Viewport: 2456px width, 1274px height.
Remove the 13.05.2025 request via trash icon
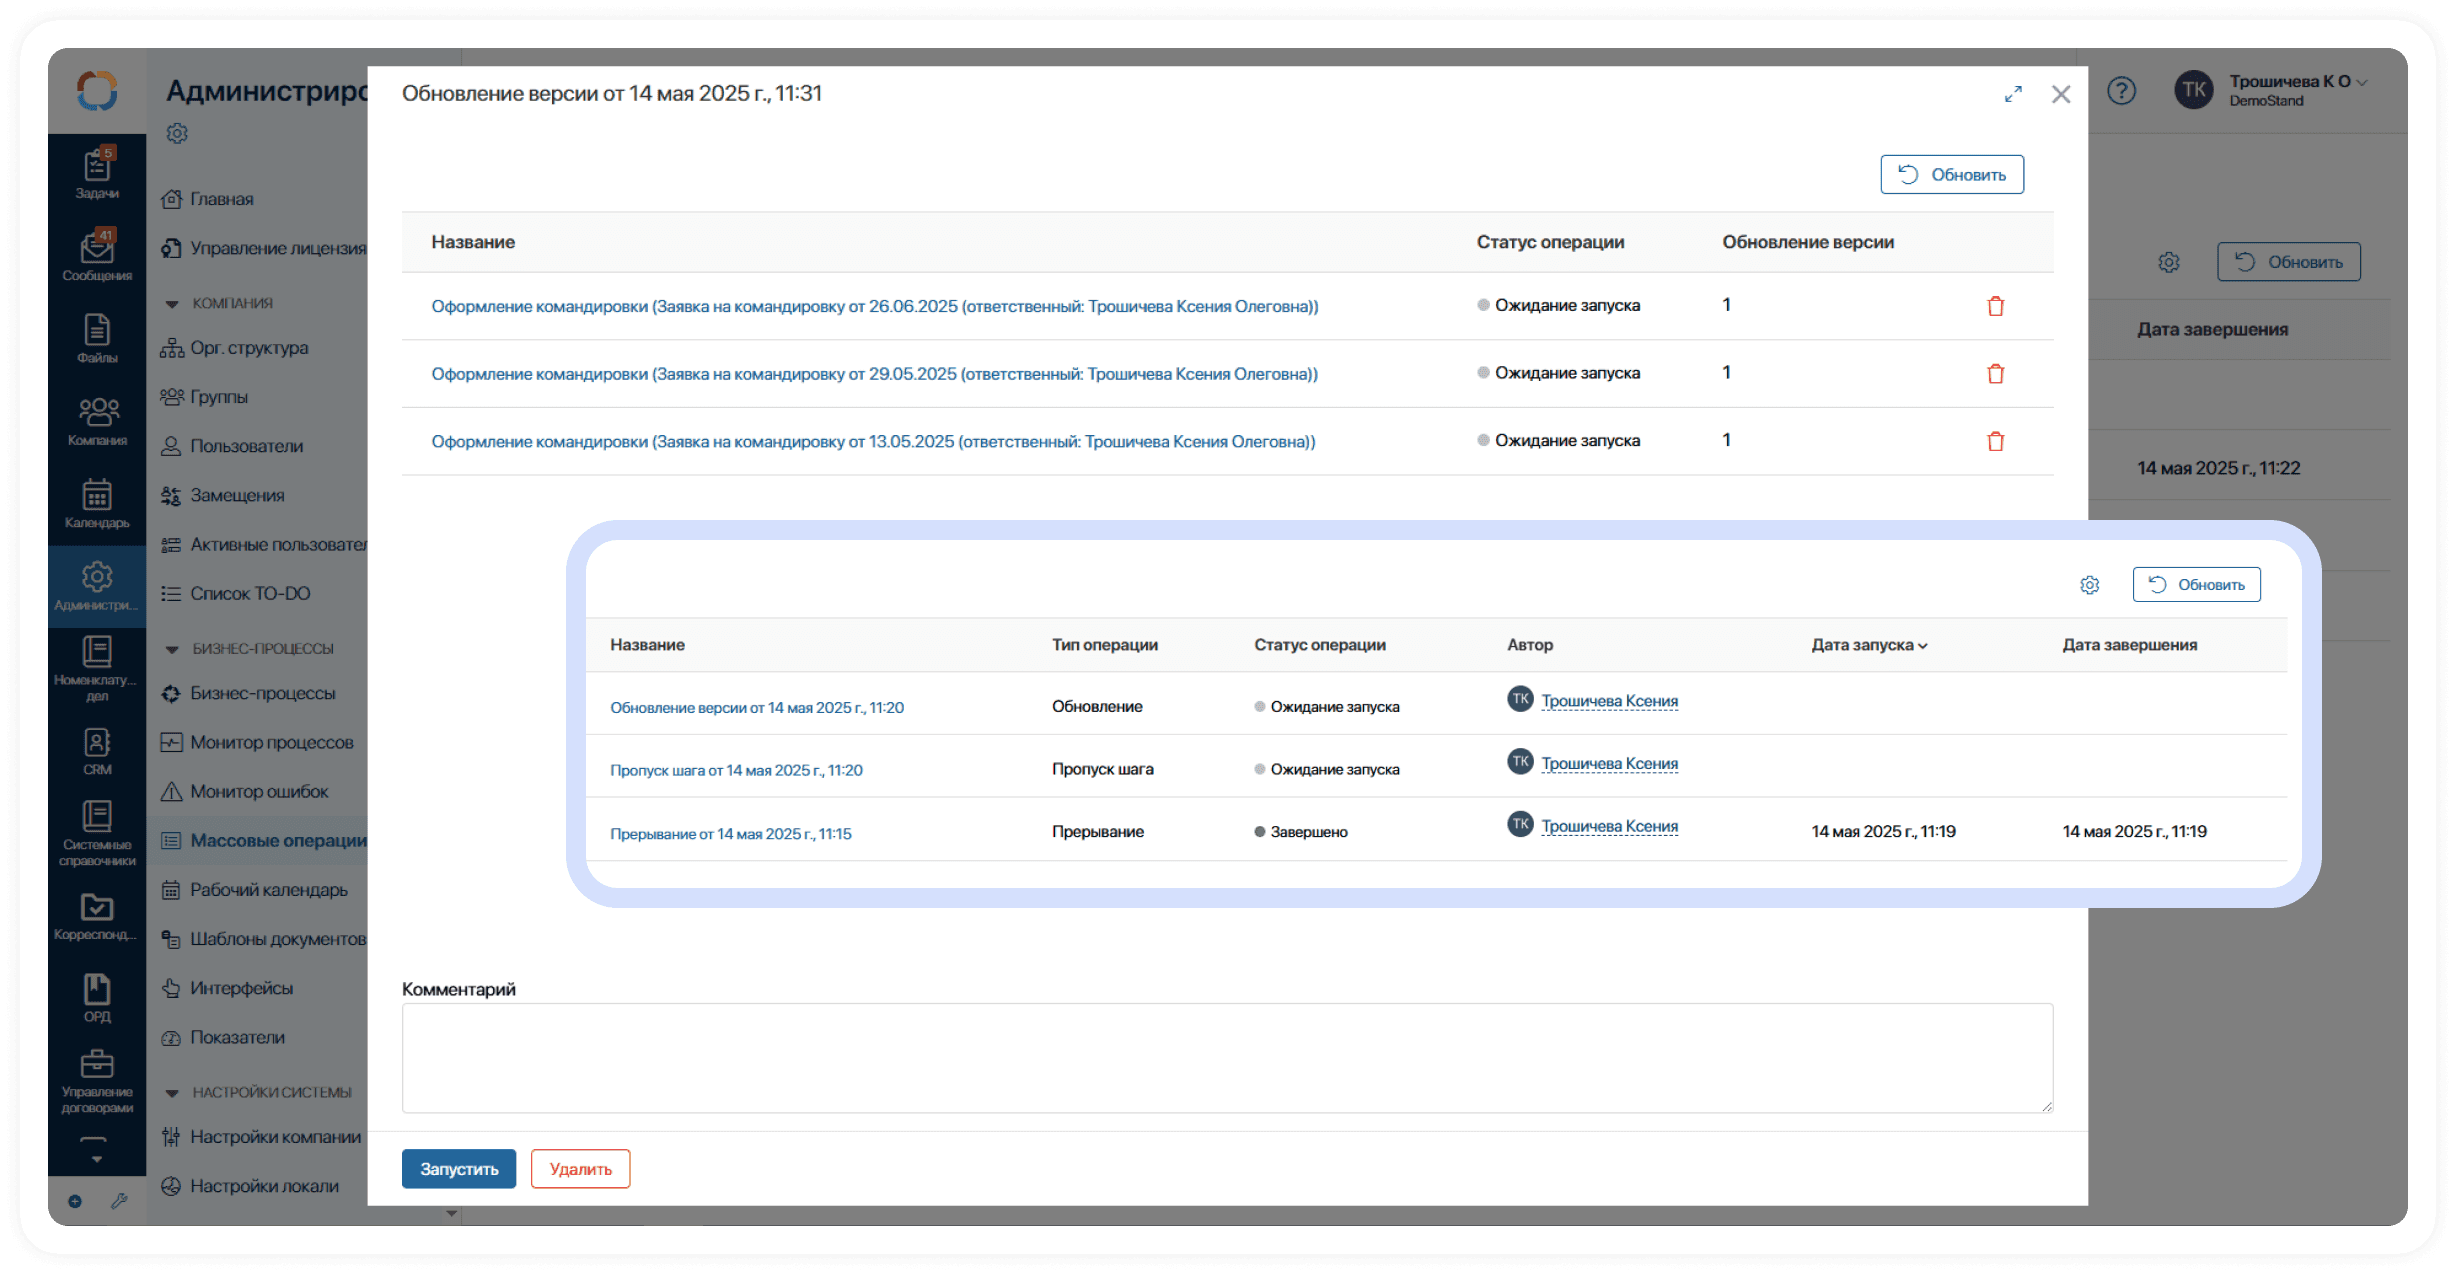(1995, 441)
